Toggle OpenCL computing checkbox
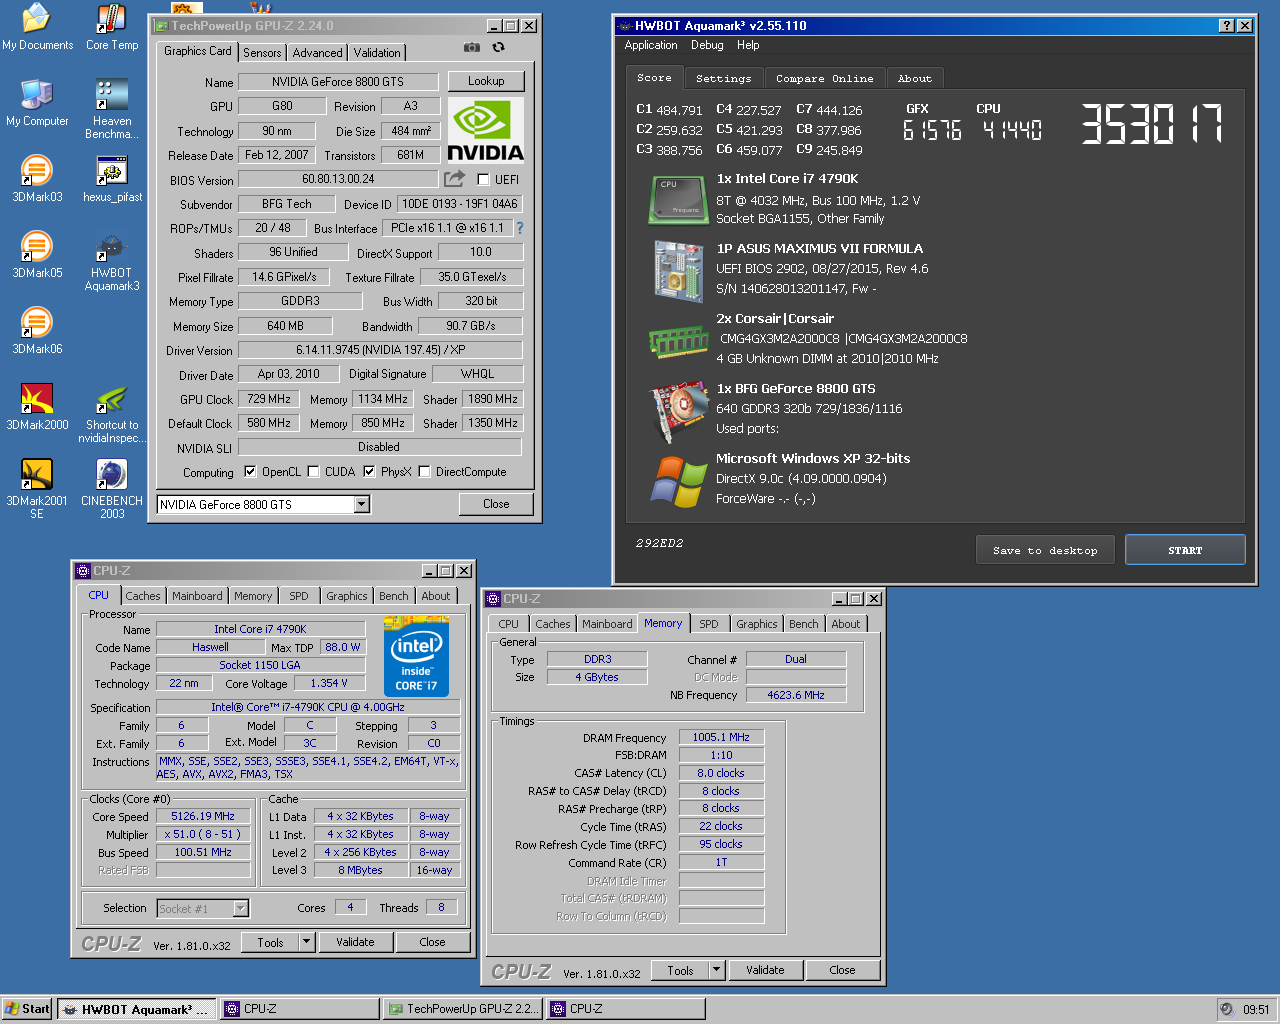This screenshot has width=1280, height=1024. click(250, 472)
